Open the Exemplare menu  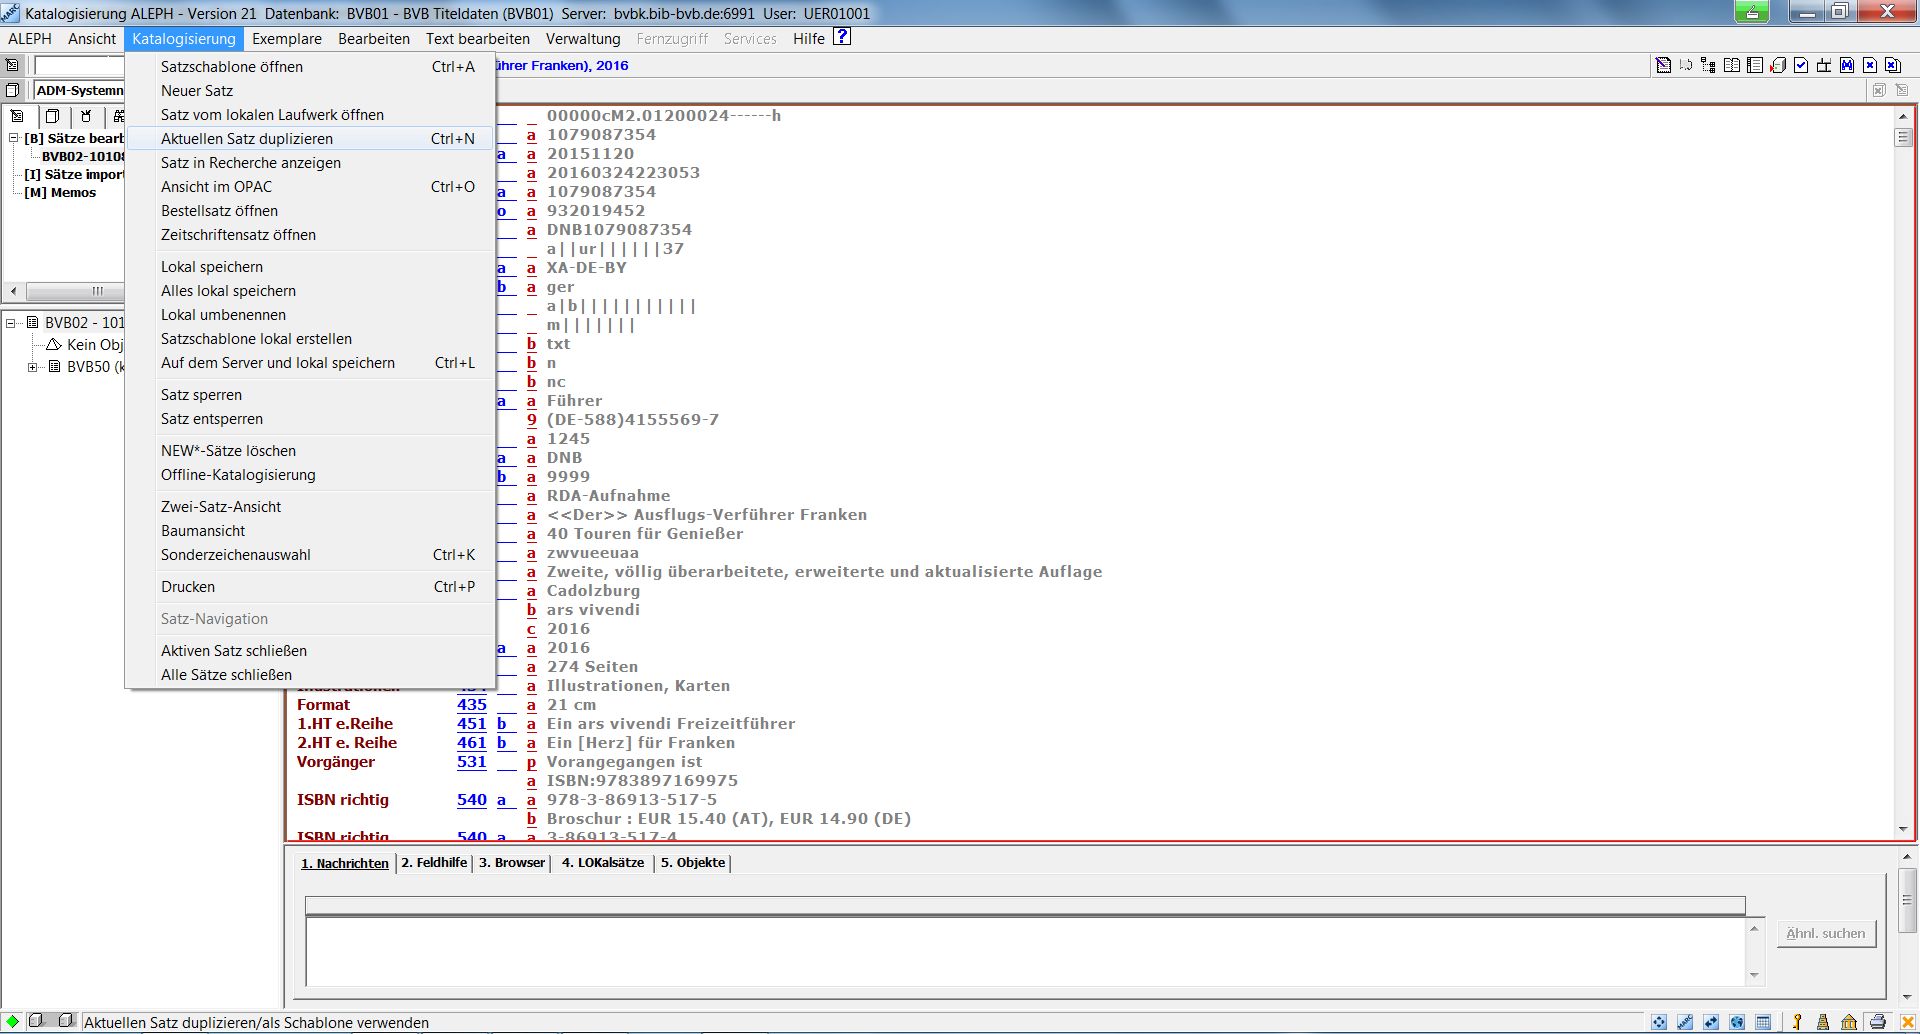[286, 39]
